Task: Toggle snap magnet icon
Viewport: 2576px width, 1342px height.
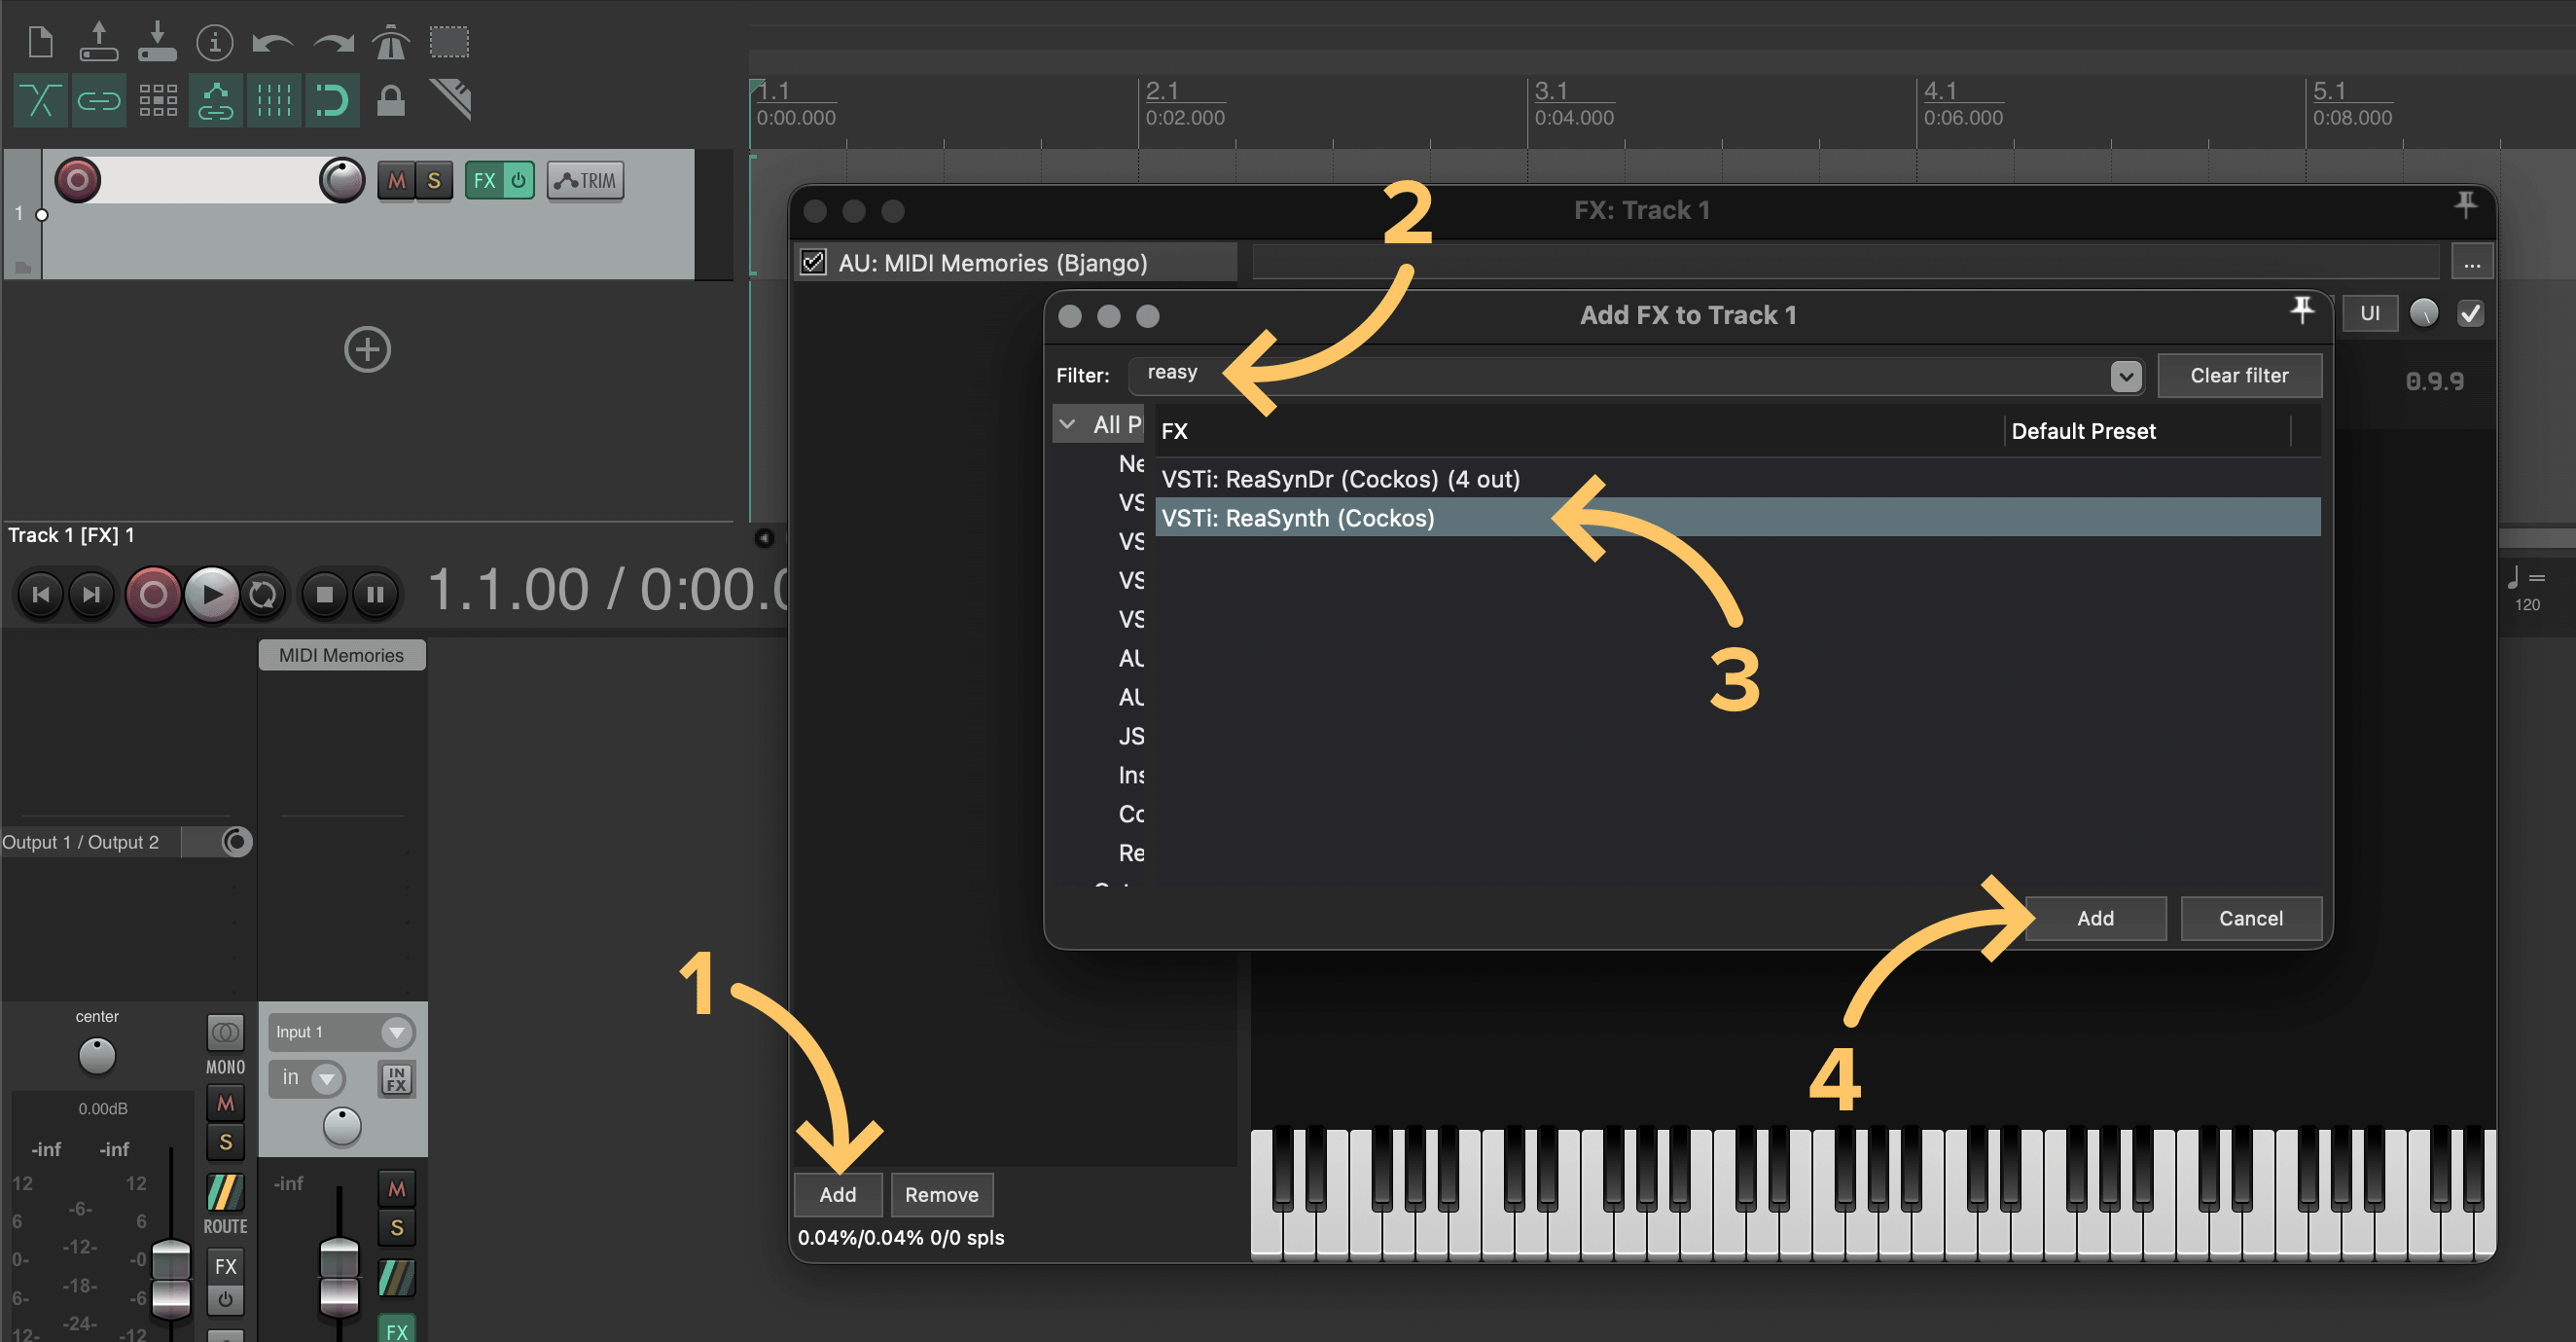Action: click(x=332, y=100)
